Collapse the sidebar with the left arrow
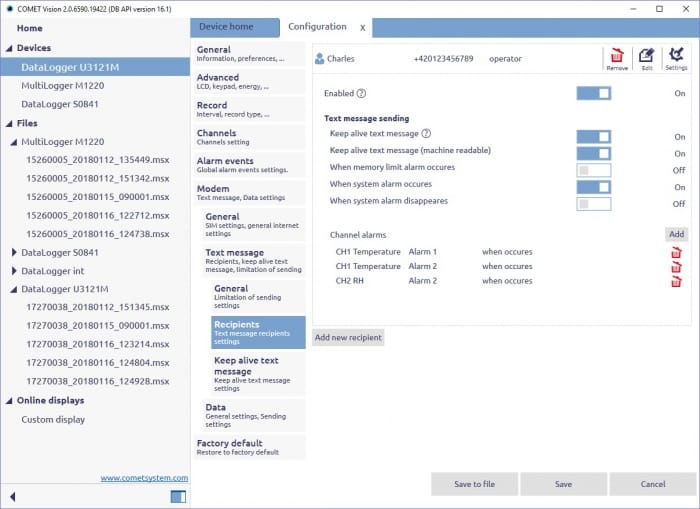Viewport: 700px width, 509px height. pyautogui.click(x=13, y=496)
